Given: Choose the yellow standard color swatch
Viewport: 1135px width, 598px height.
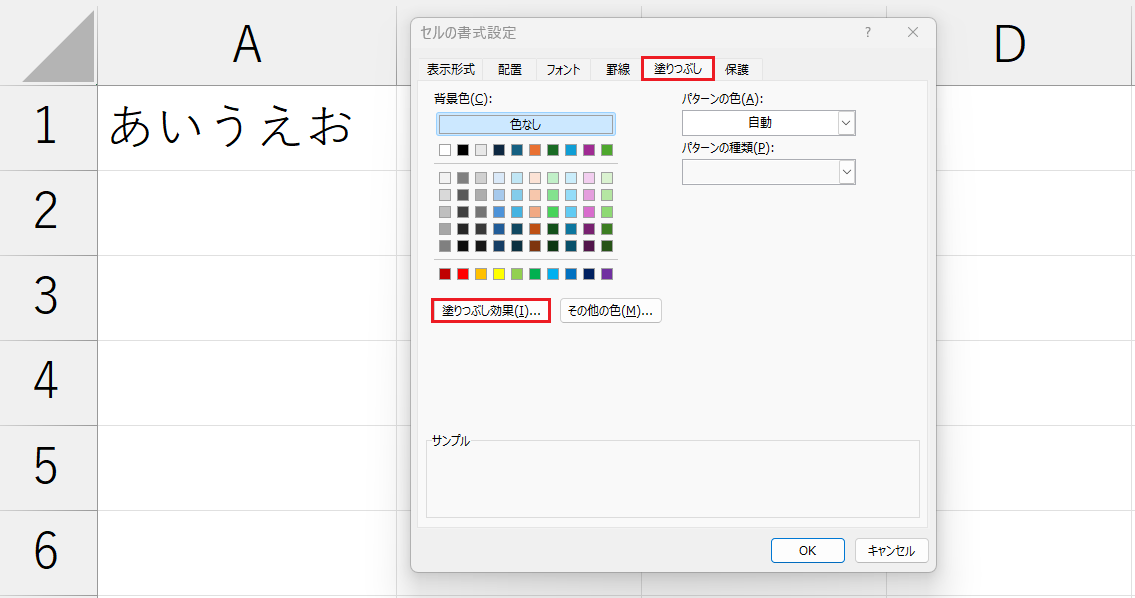Looking at the screenshot, I should 499,274.
